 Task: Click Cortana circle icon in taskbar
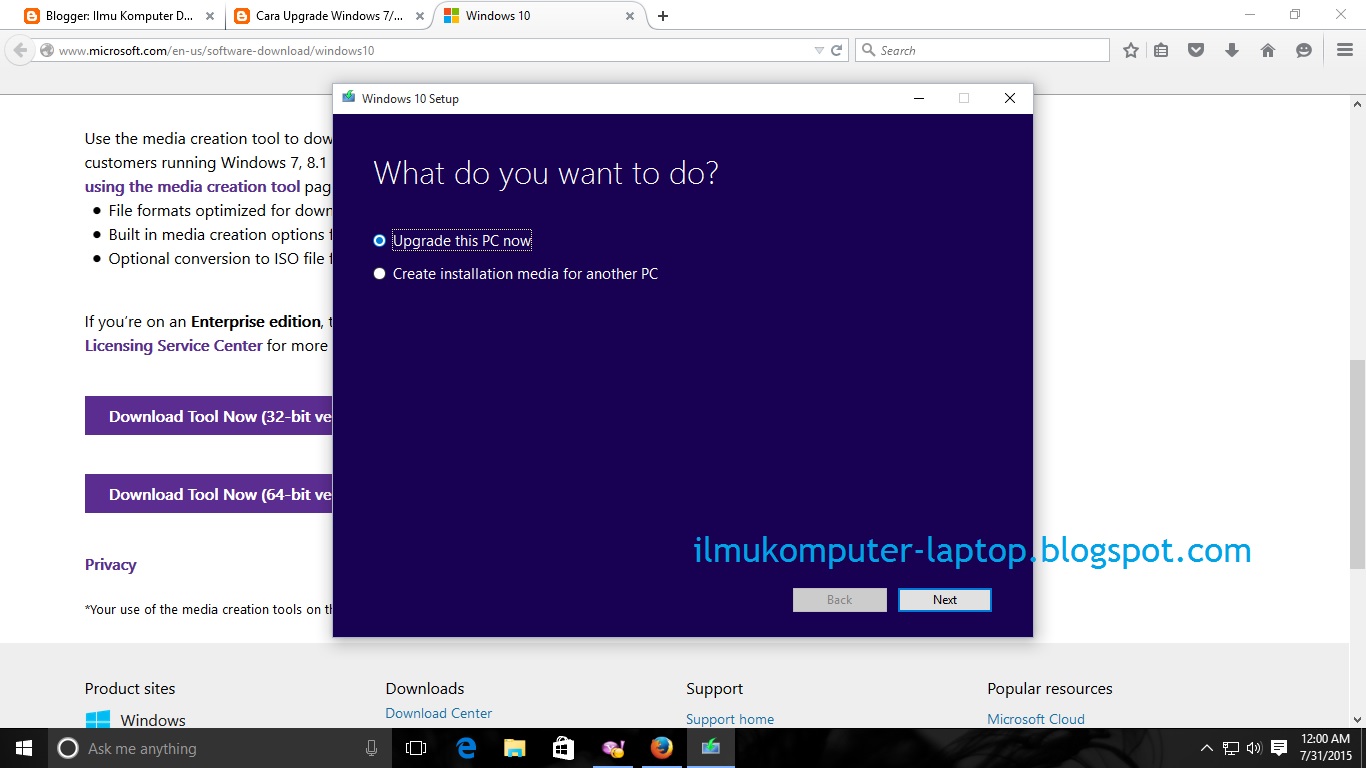pos(68,748)
